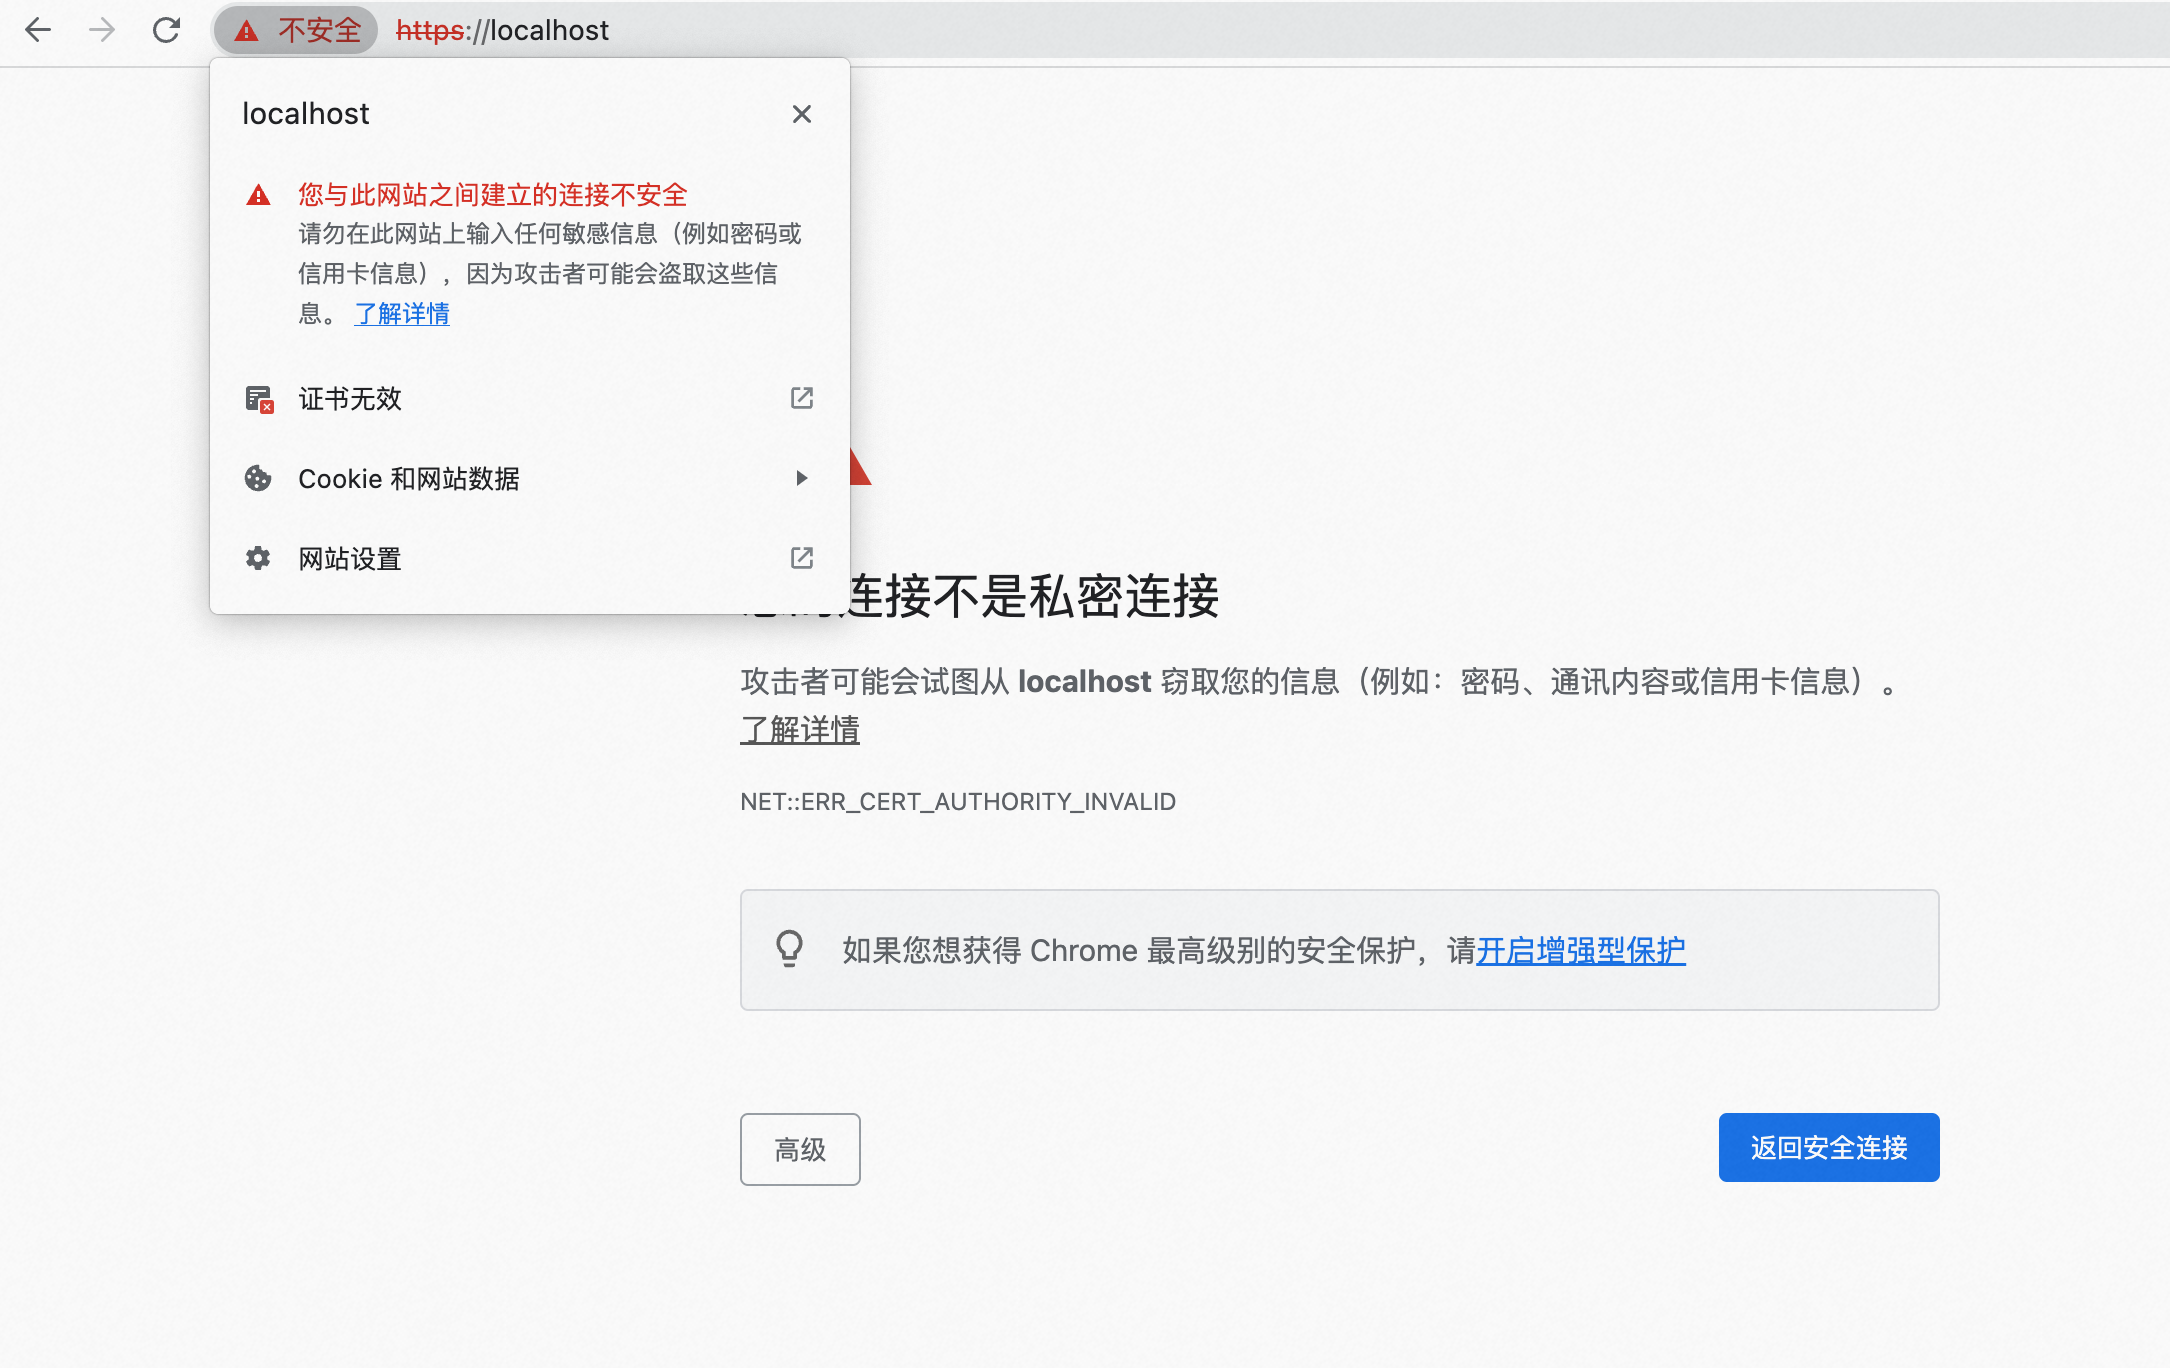Click the 'localhost' title in popup
Viewport: 2170px width, 1368px height.
306,114
